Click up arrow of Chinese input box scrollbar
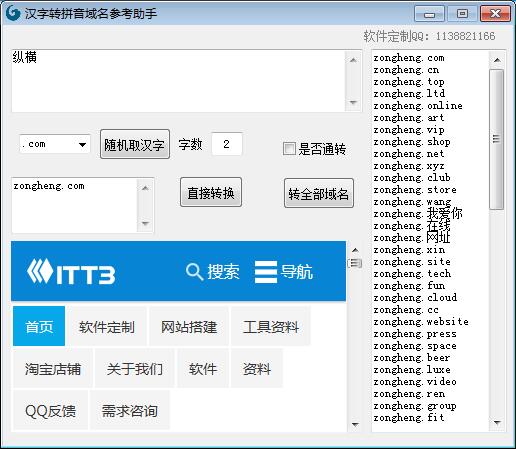Image resolution: width=516 pixels, height=449 pixels. point(353,60)
